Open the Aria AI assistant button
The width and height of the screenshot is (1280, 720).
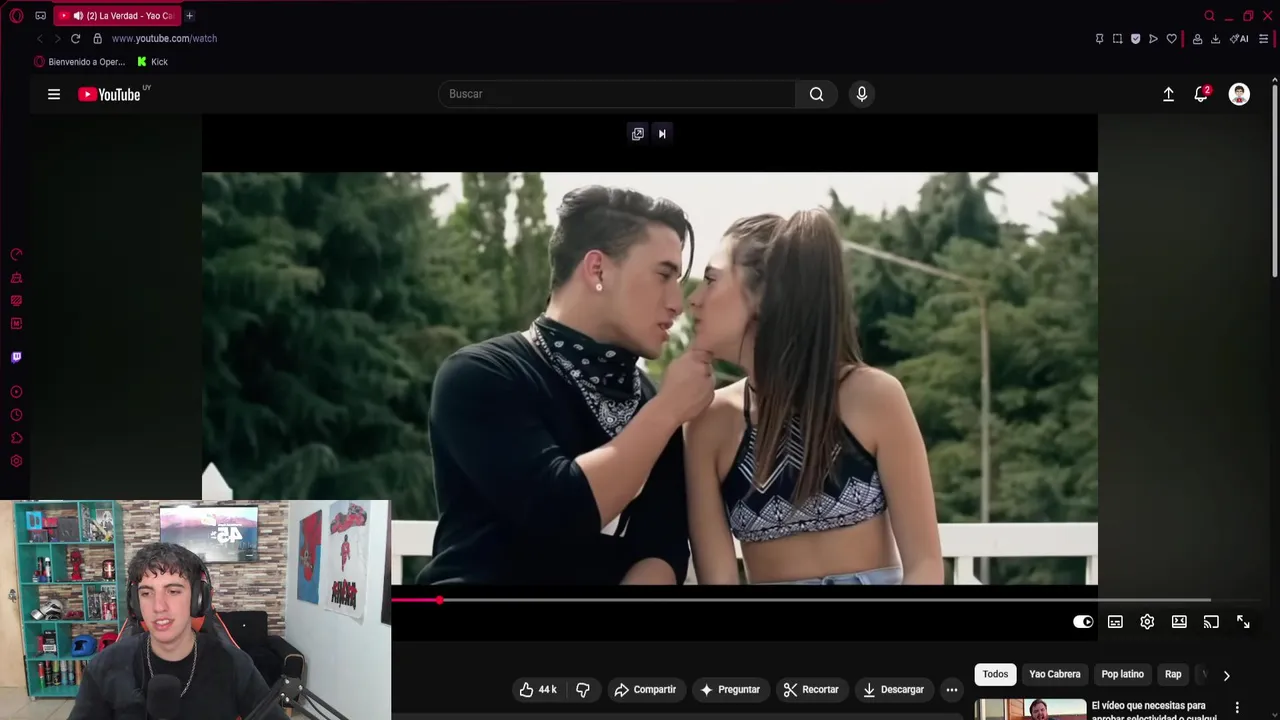1239,39
